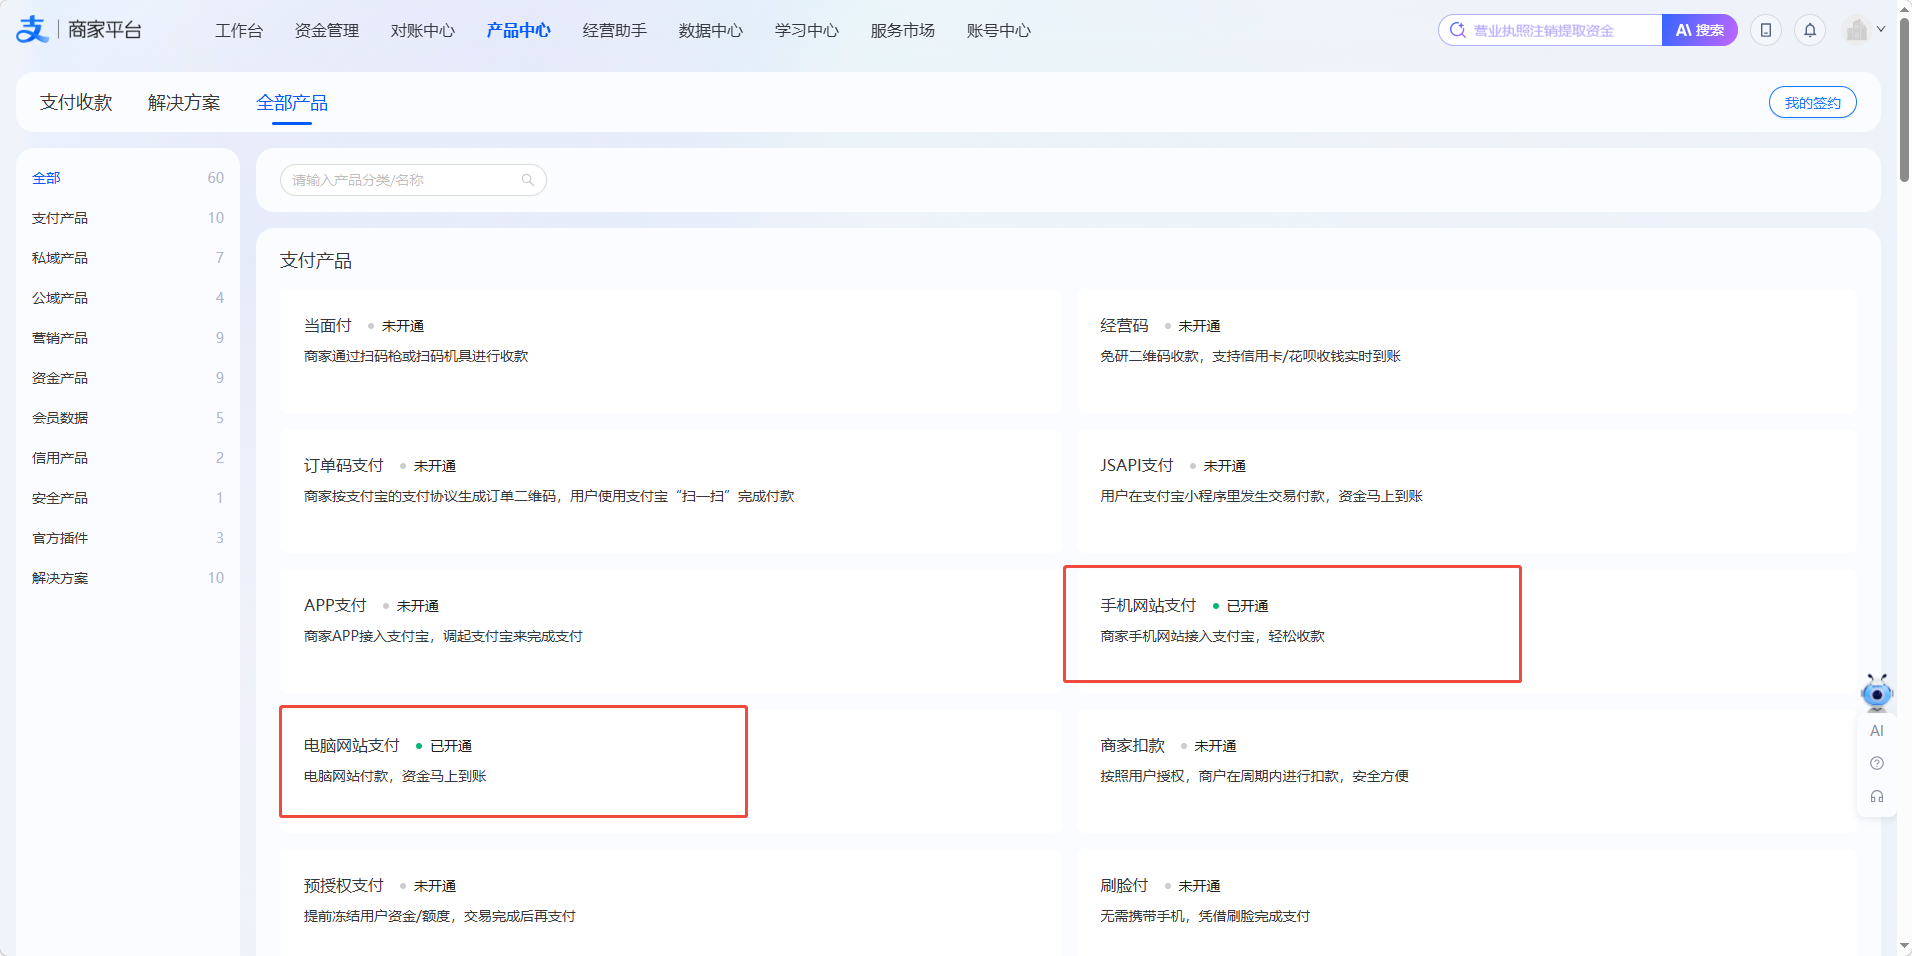
Task: Click the scrollbar down arrow
Action: (x=1904, y=946)
